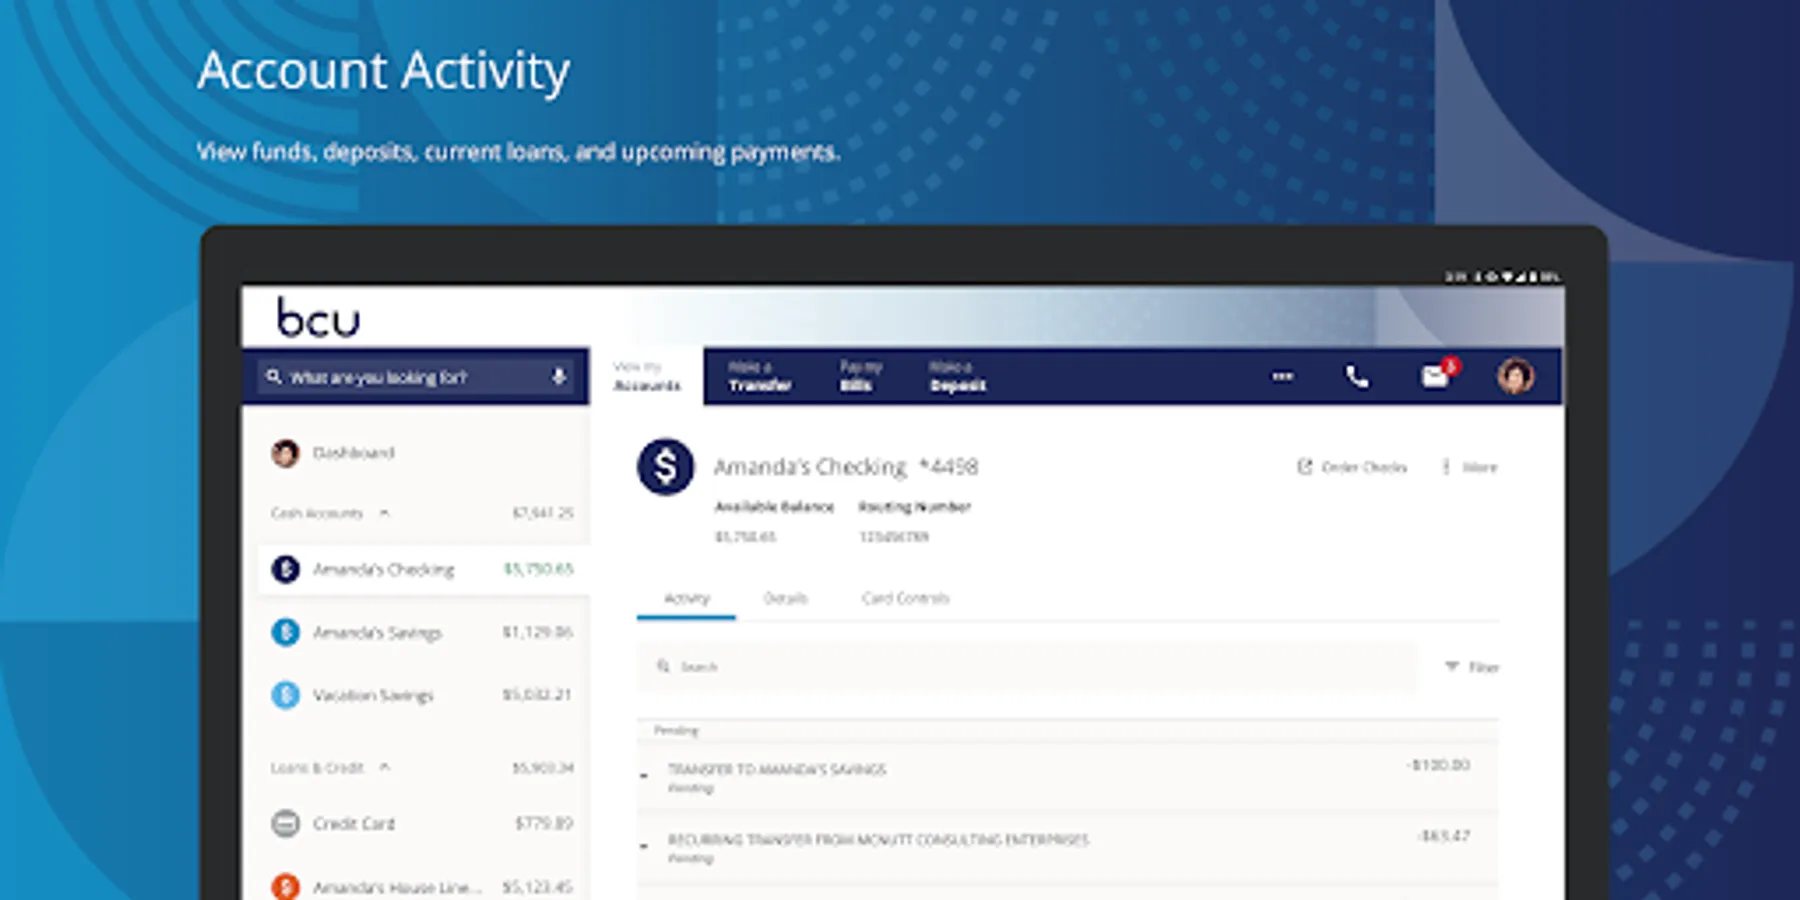Click the Order Checks link
The height and width of the screenshot is (900, 1800).
(1351, 467)
